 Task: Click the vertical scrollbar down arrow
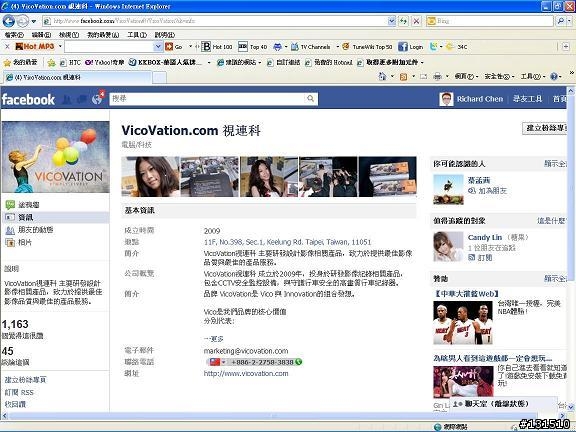pos(571,407)
